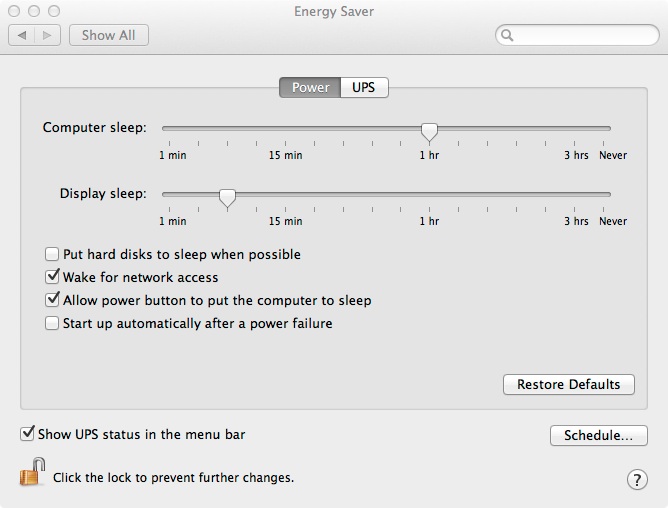This screenshot has width=668, height=508.
Task: Uncheck Show UPS status in the menu bar
Action: click(x=27, y=434)
